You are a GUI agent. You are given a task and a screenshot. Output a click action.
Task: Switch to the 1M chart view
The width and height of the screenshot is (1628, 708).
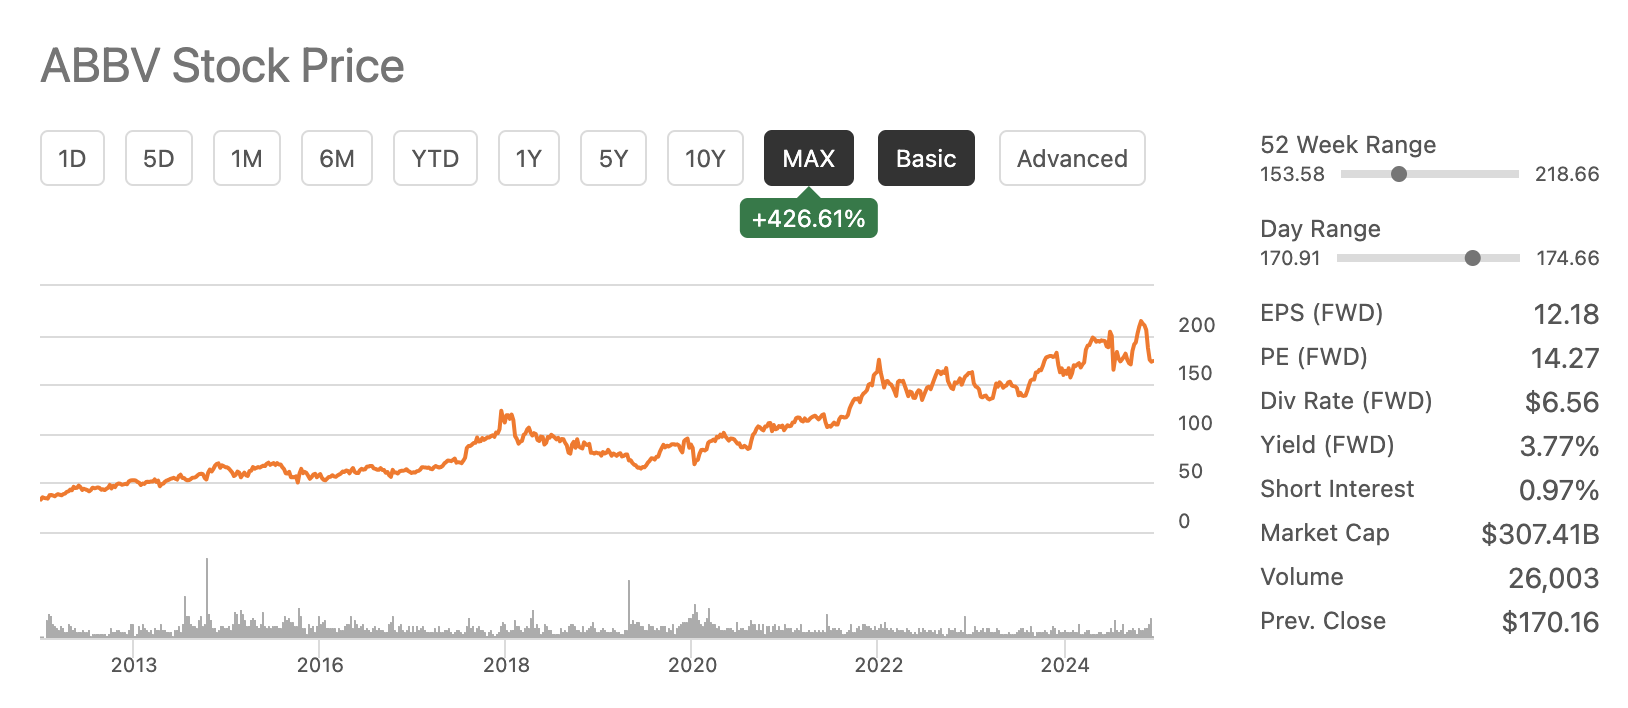(246, 157)
